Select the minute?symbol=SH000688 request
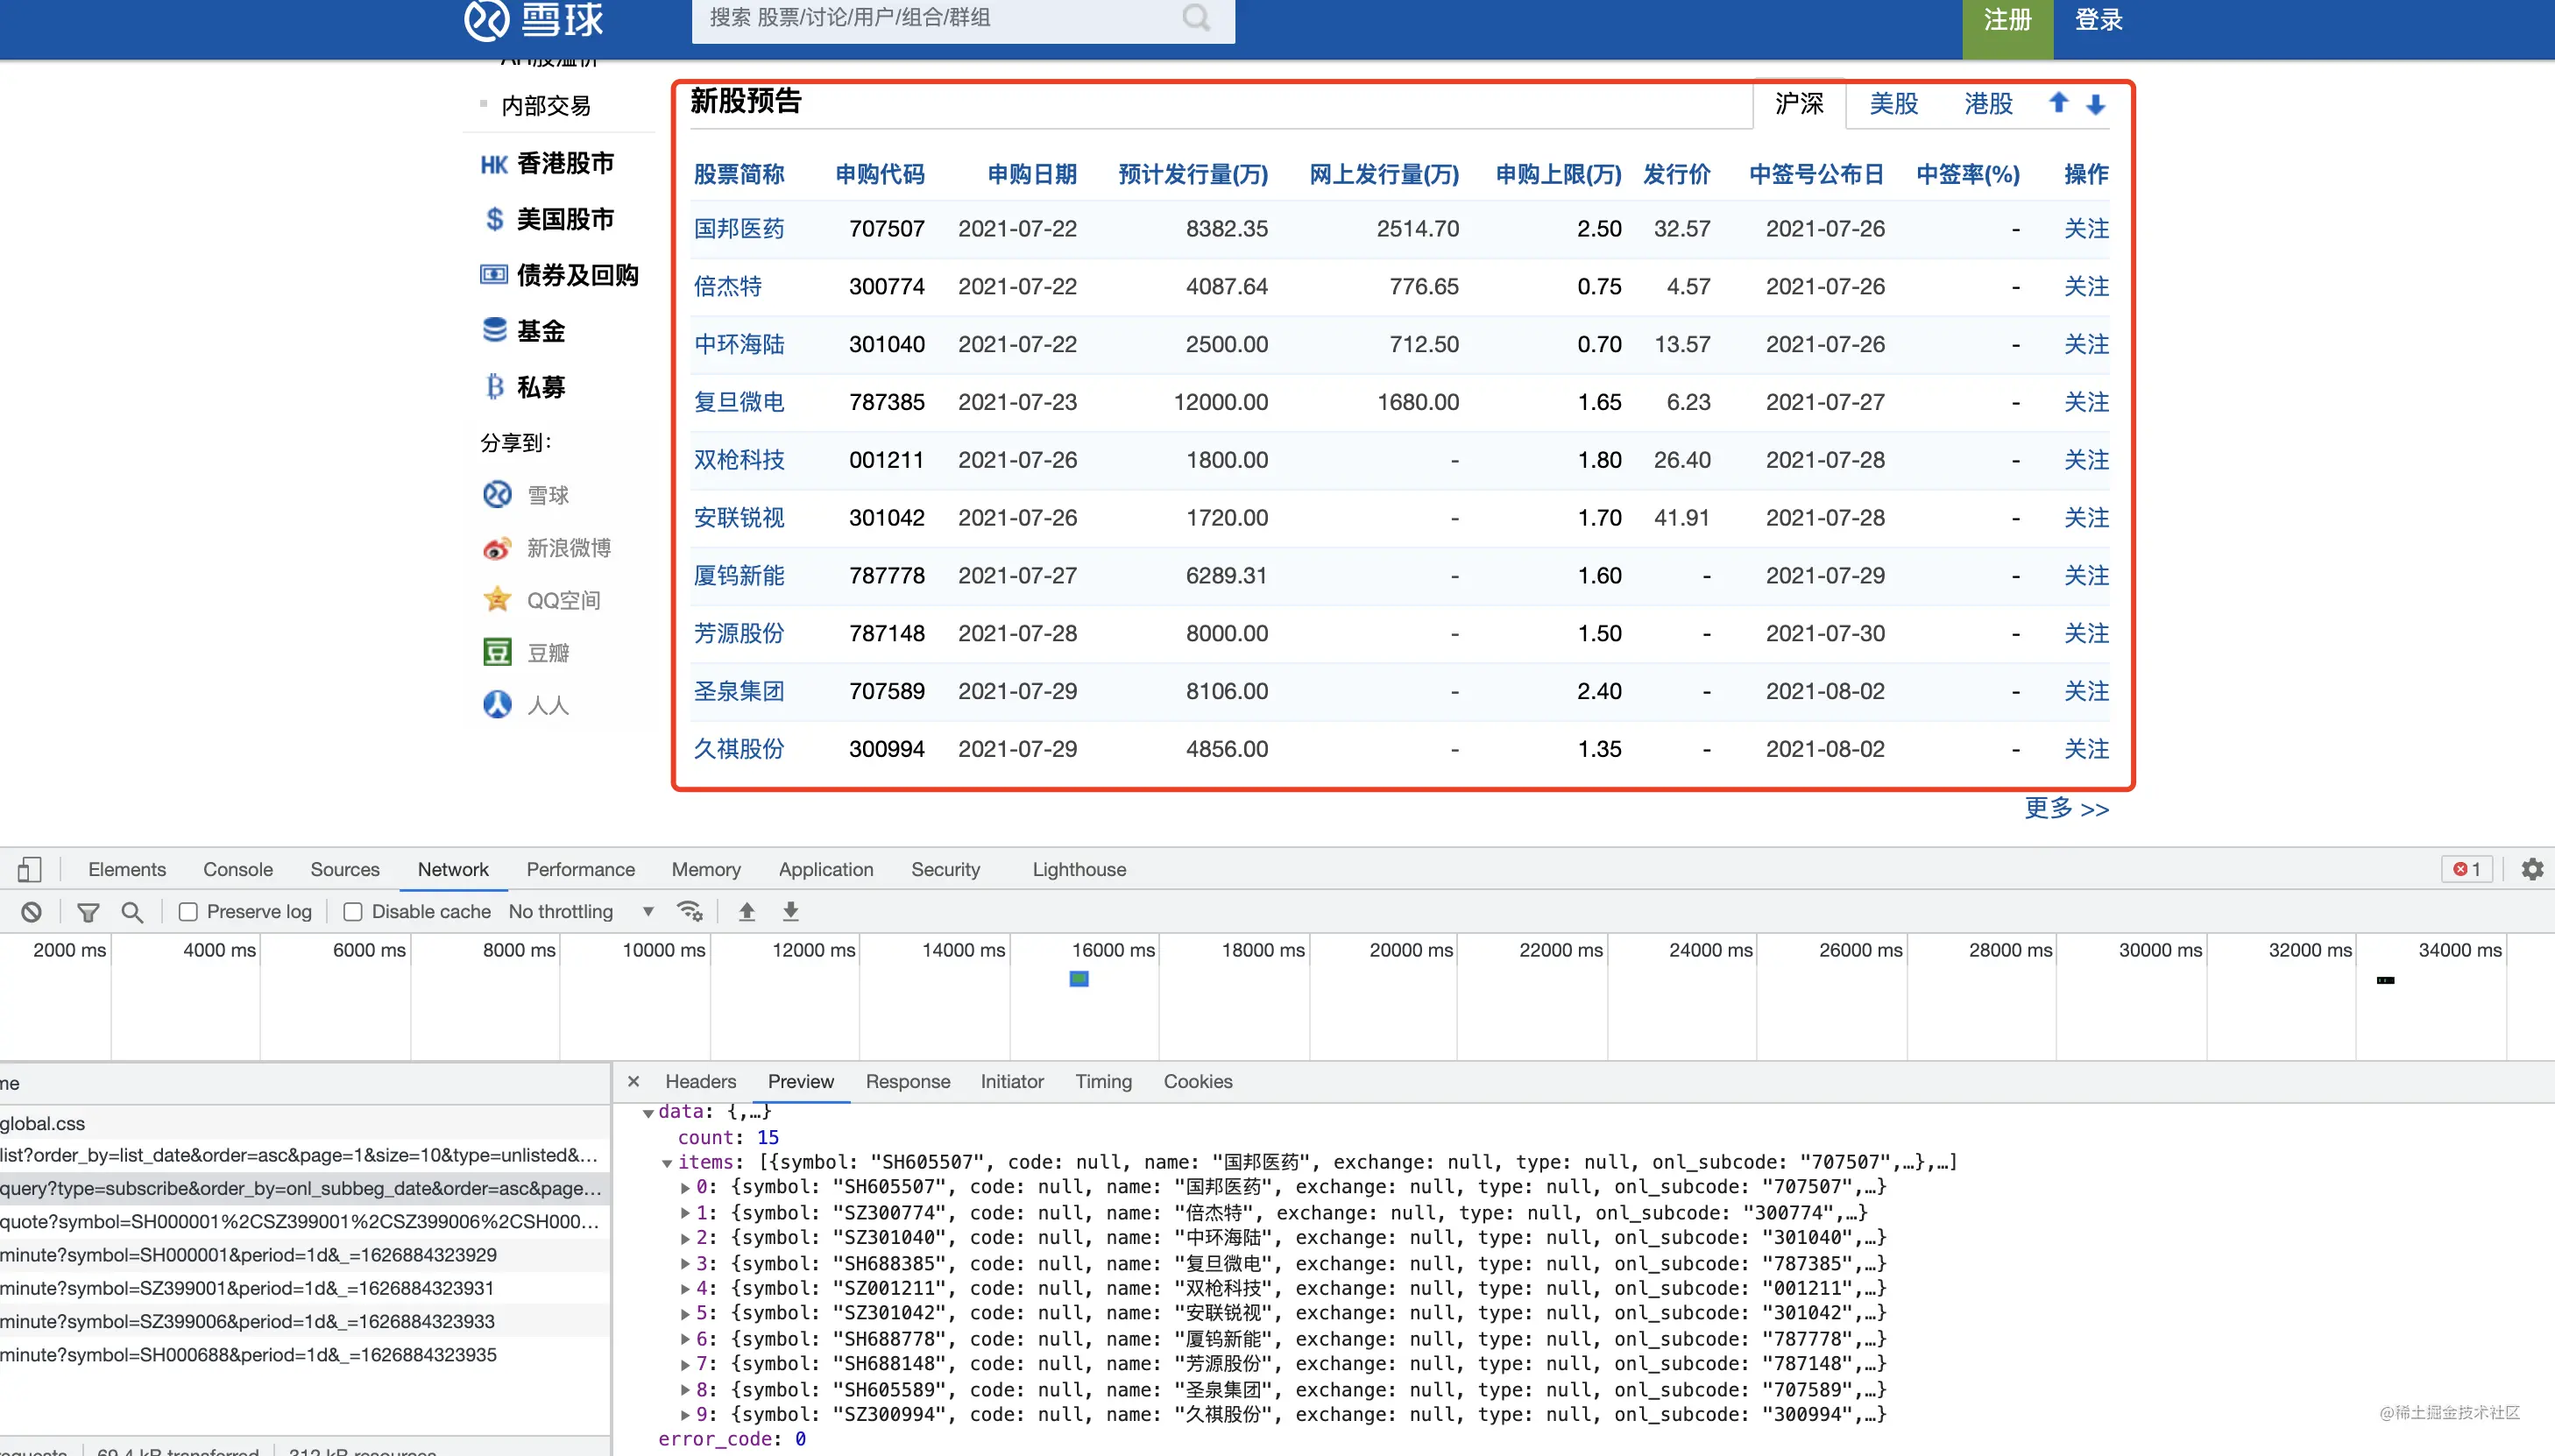 (x=305, y=1355)
